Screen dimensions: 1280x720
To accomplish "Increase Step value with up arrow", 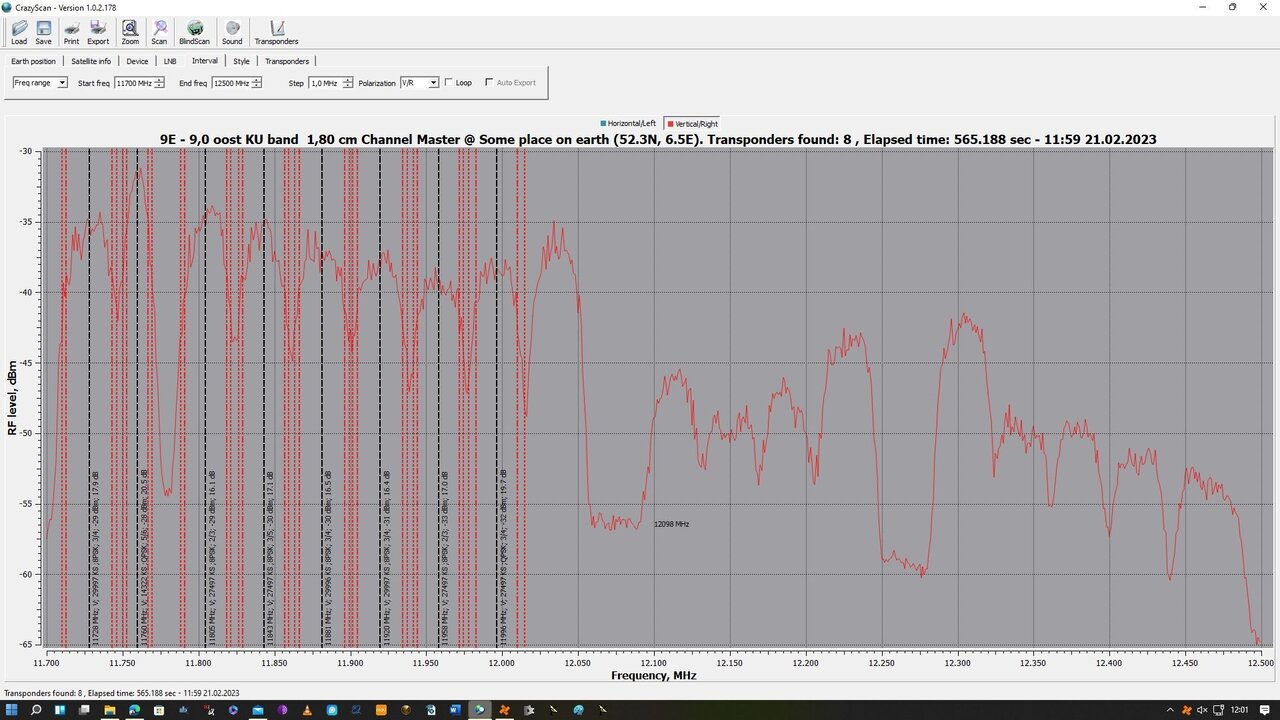I will pos(348,80).
